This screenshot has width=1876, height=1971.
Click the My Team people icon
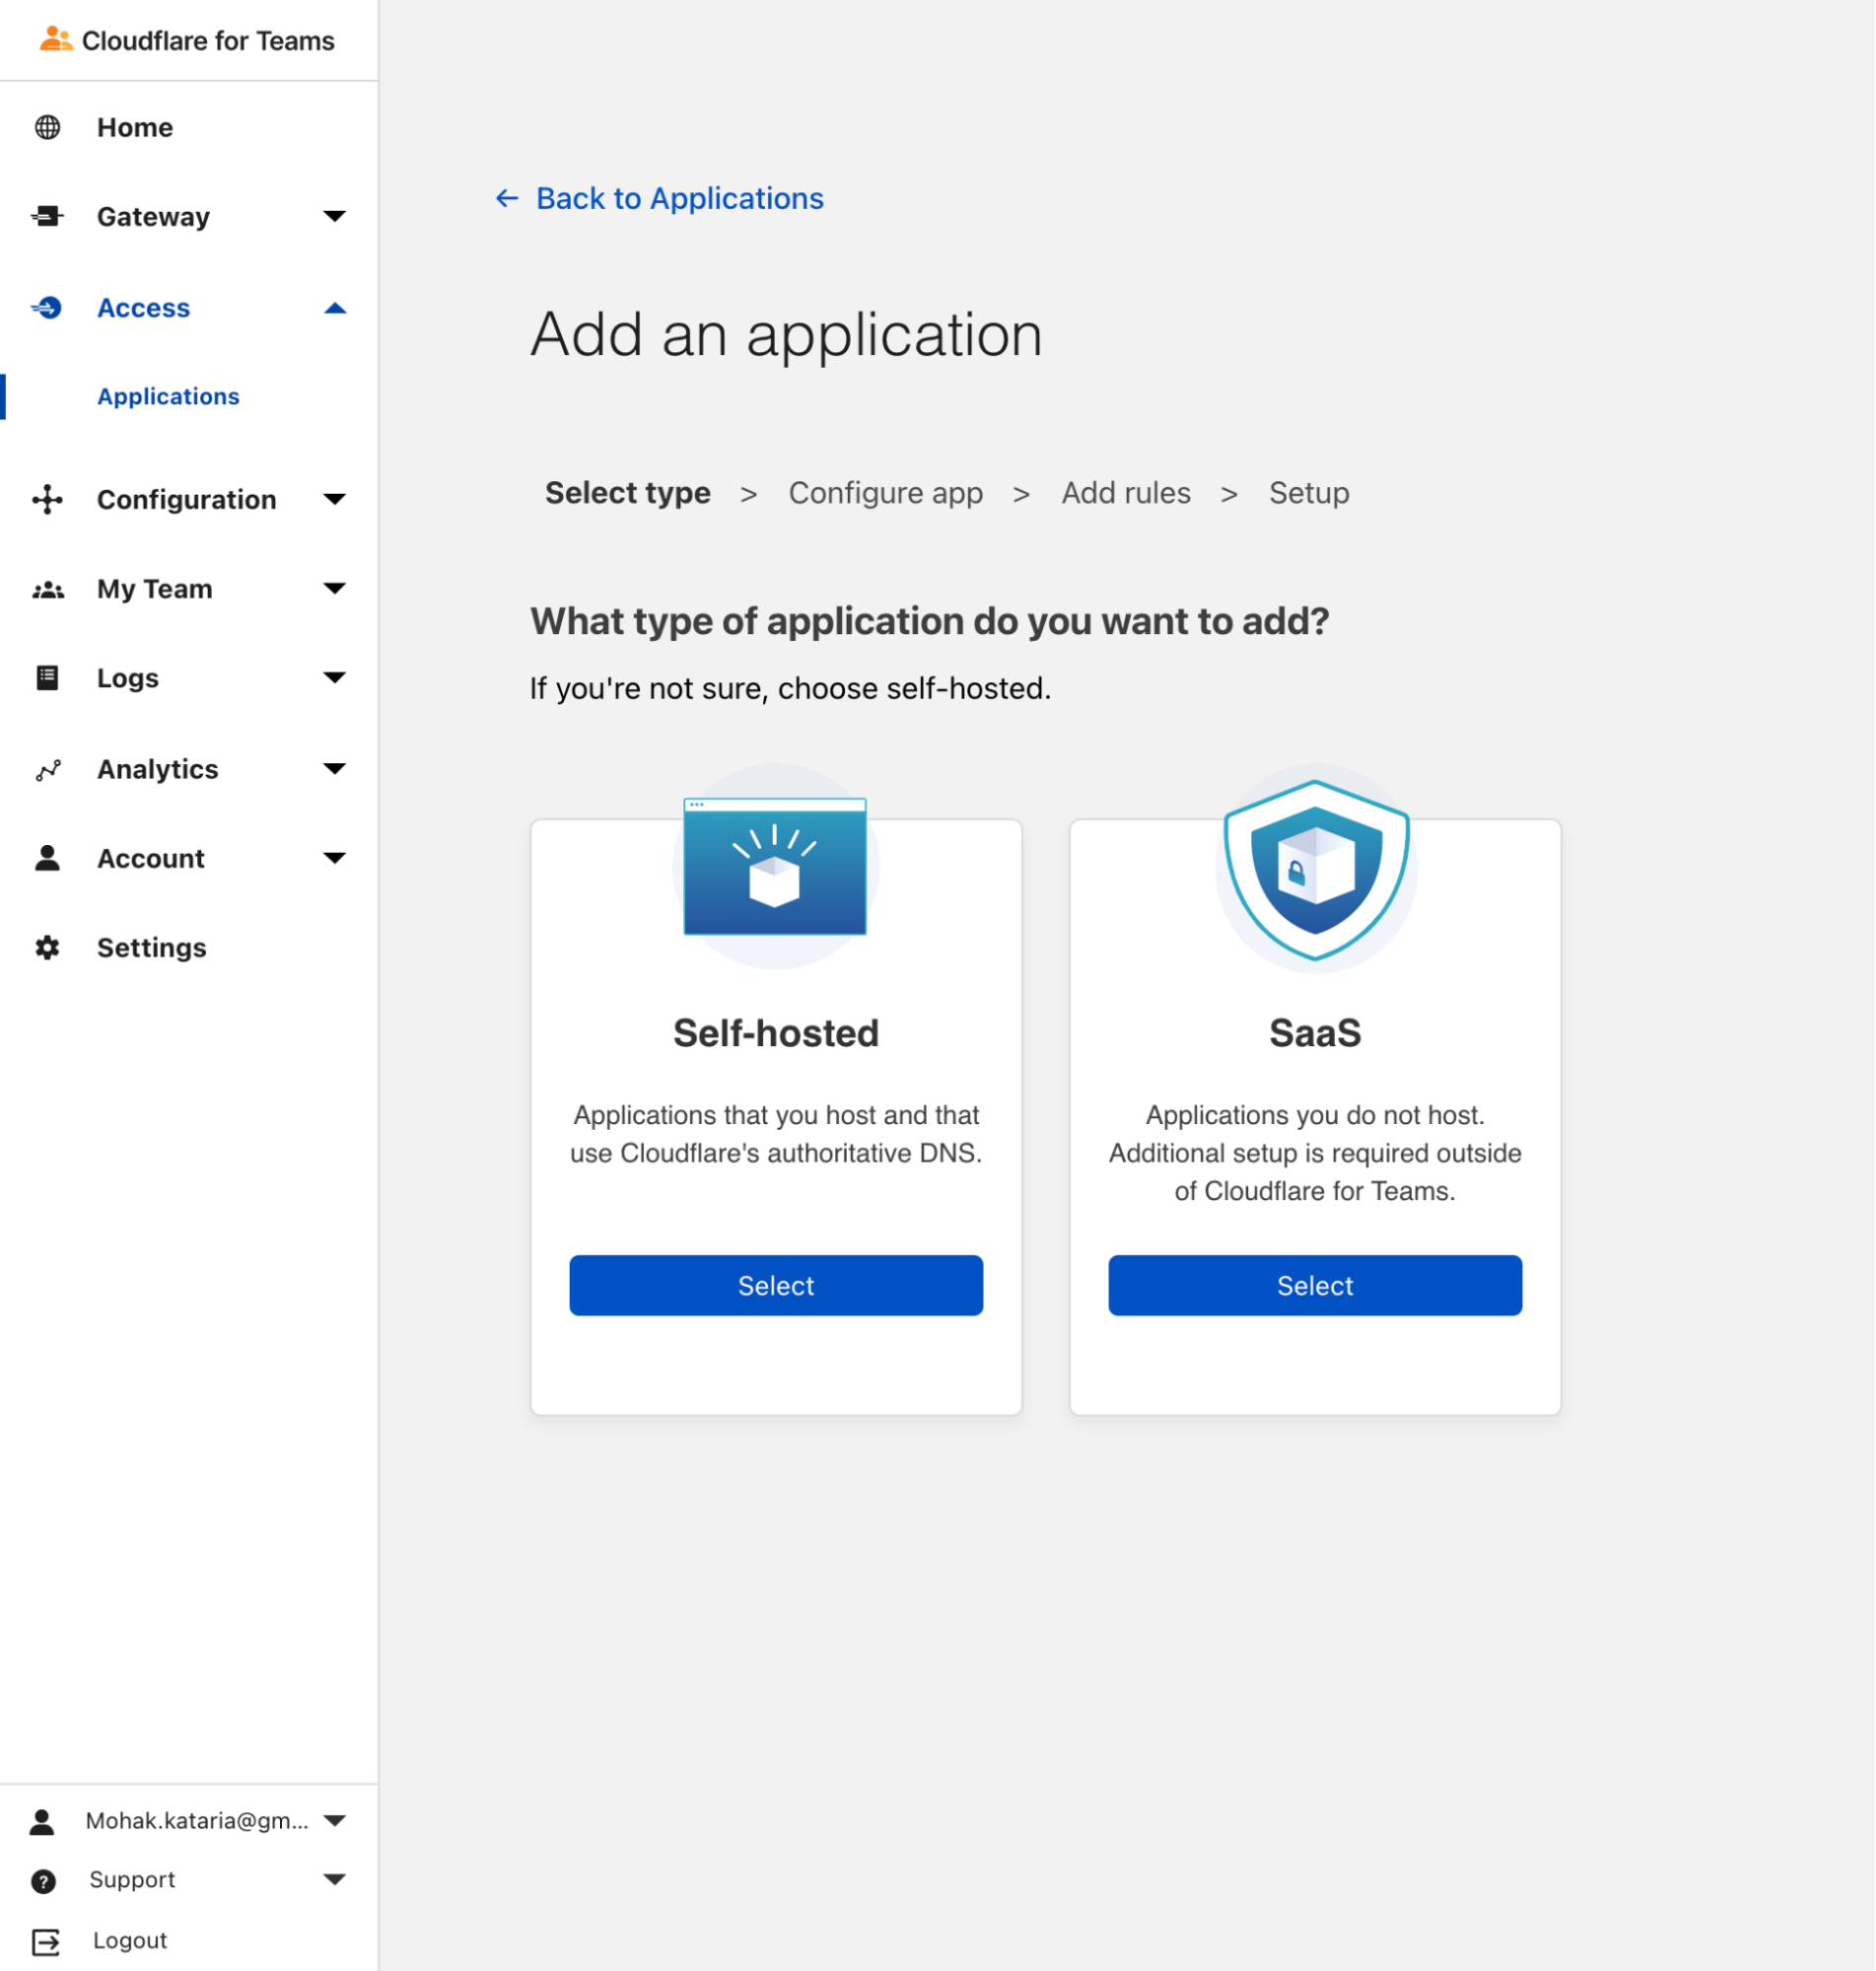(x=47, y=589)
